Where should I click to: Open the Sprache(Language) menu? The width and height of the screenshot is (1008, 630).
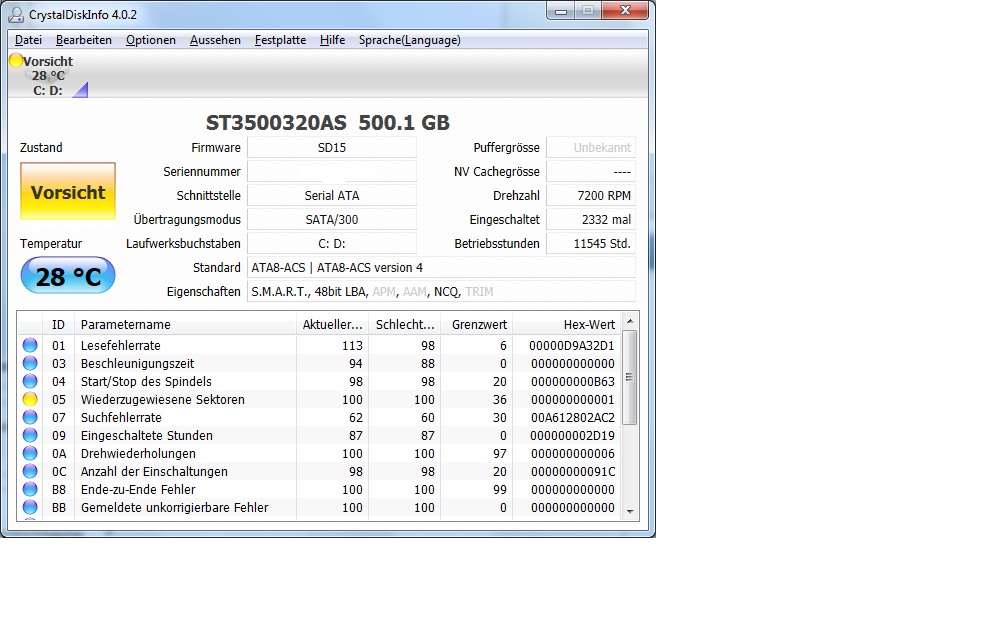pyautogui.click(x=410, y=40)
